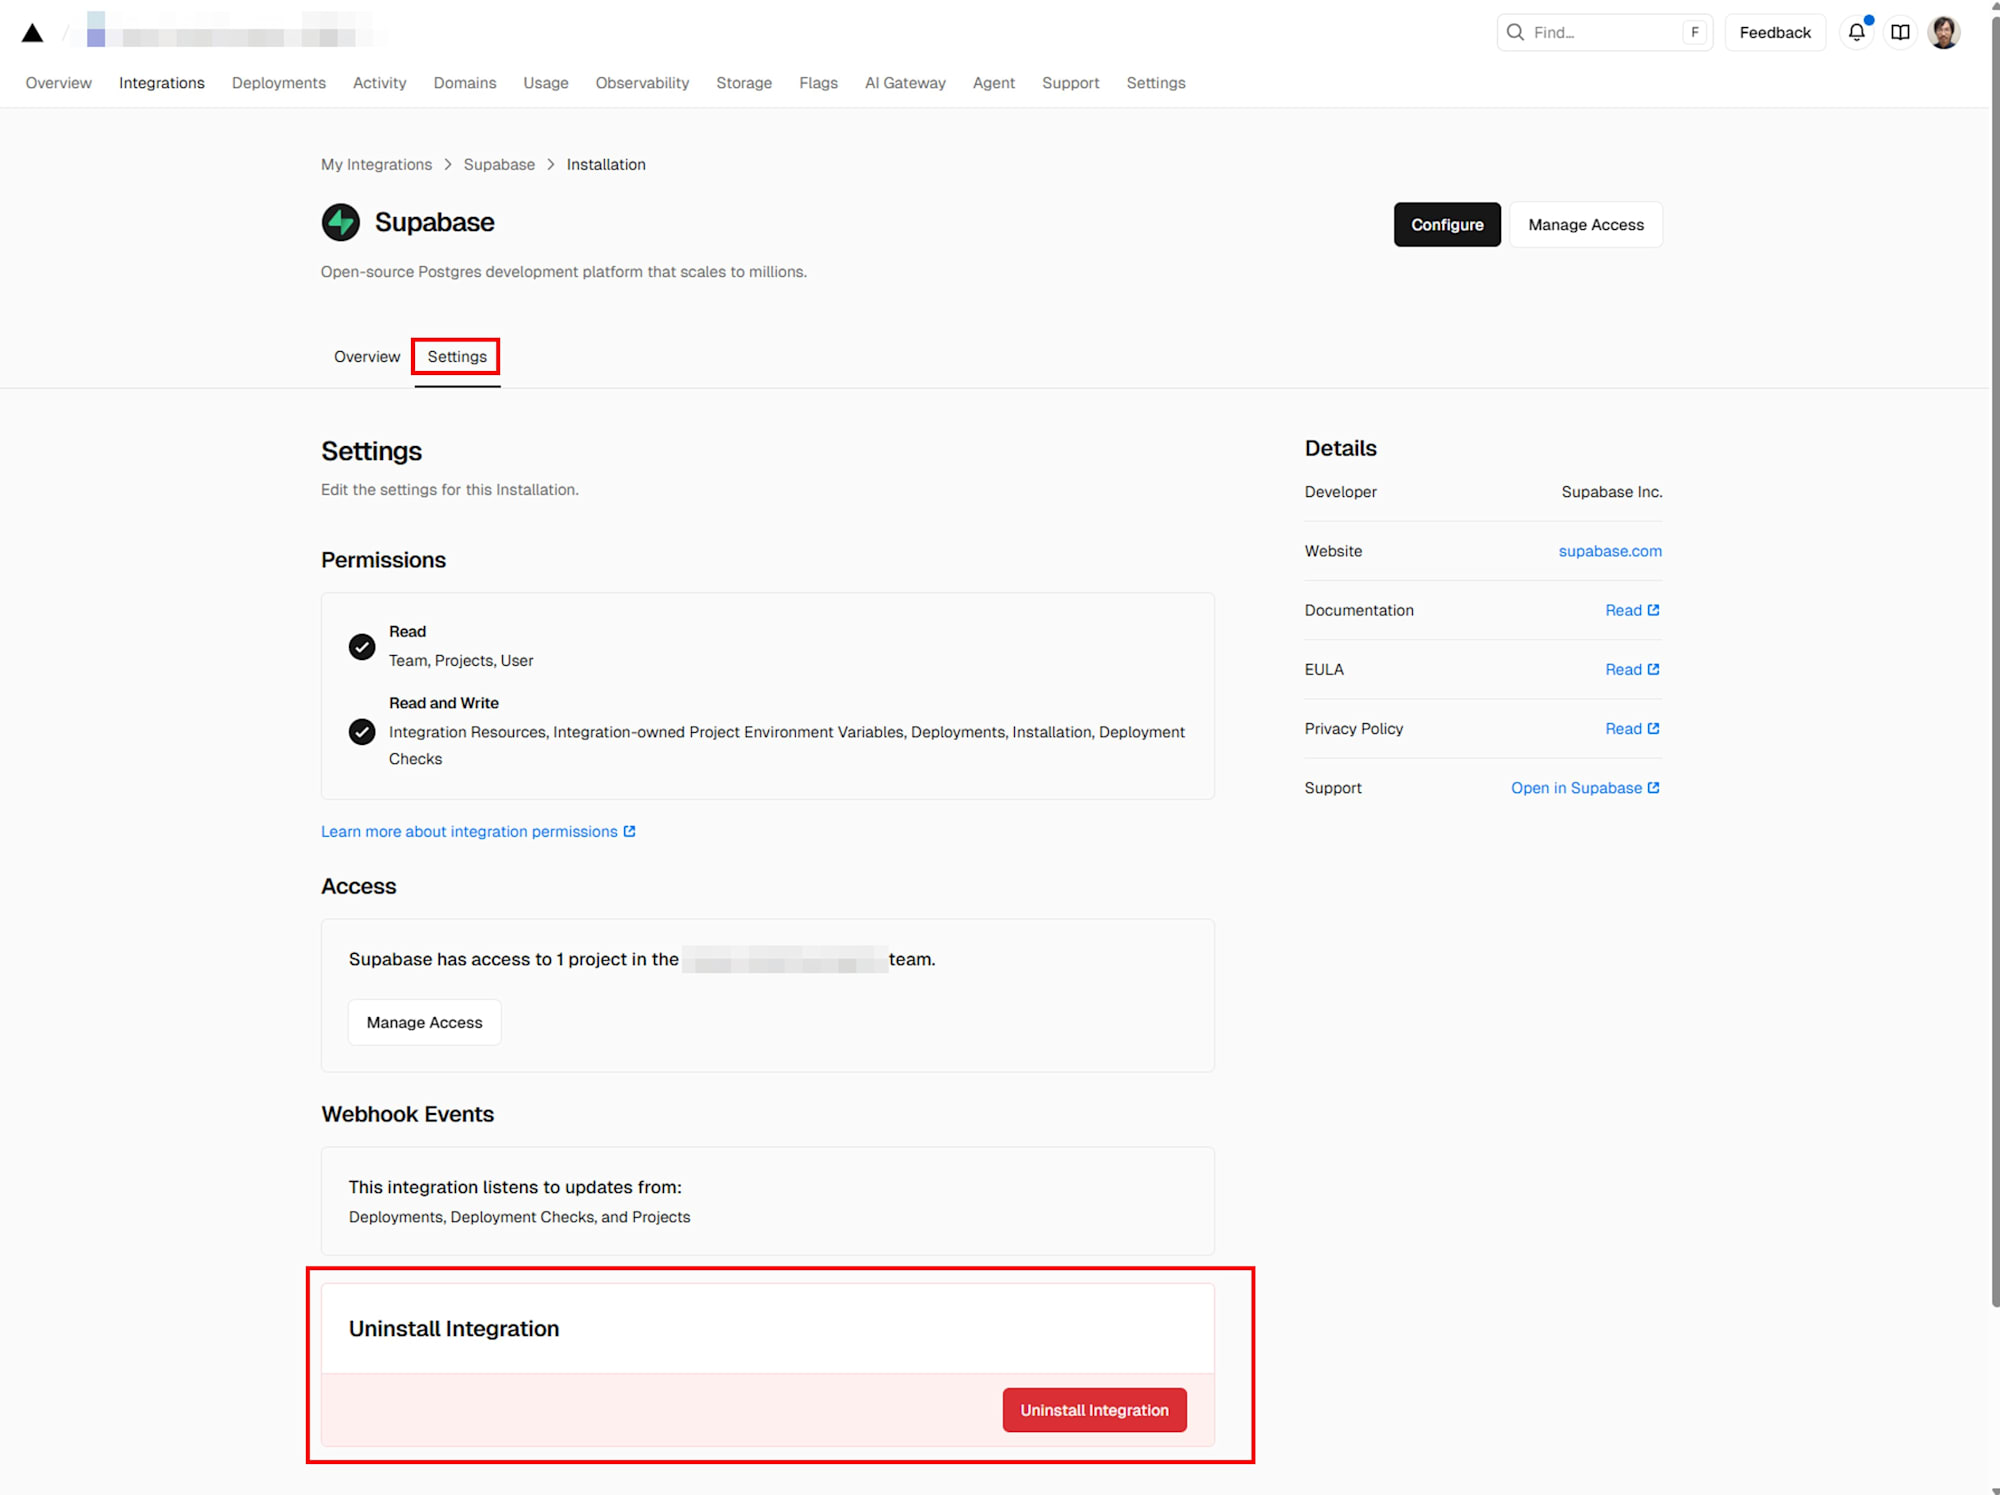
Task: Open the docs book icon
Action: [x=1900, y=32]
